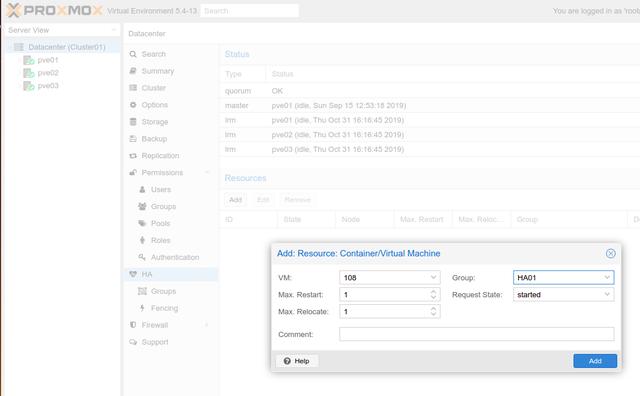
Task: Collapse the Permissions submenu arrow
Action: click(x=207, y=172)
